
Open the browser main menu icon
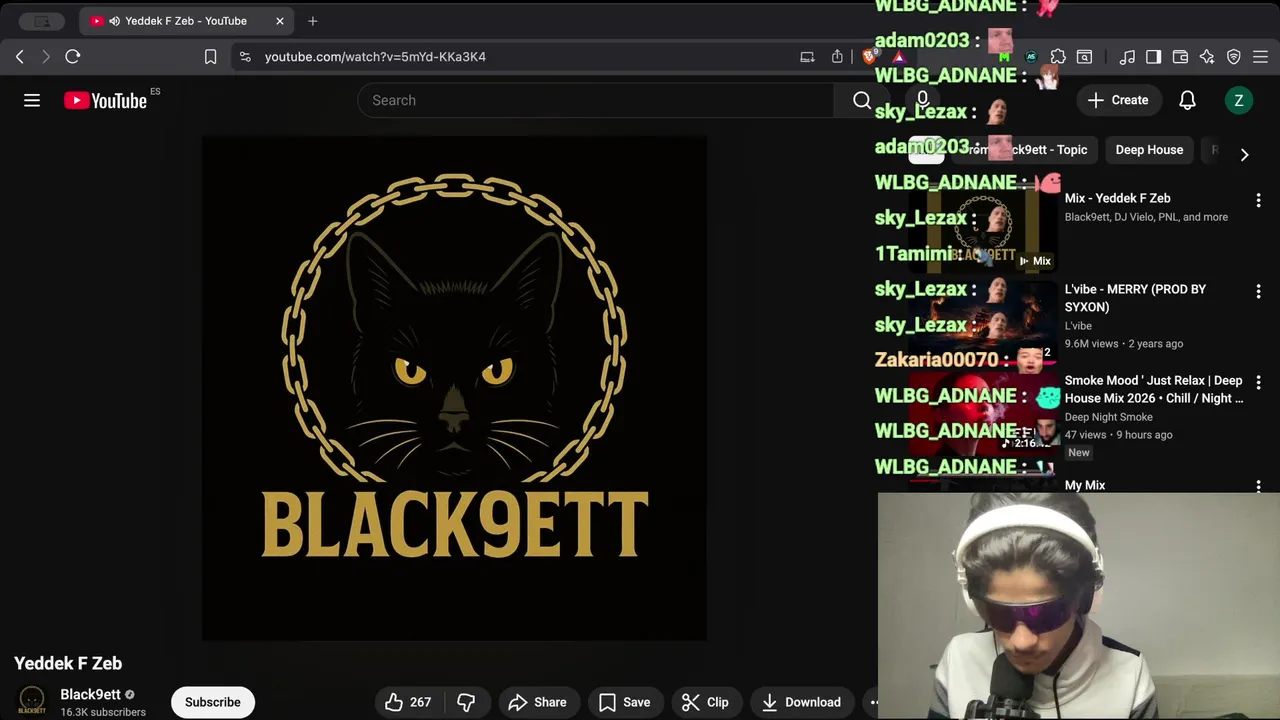coord(1260,57)
